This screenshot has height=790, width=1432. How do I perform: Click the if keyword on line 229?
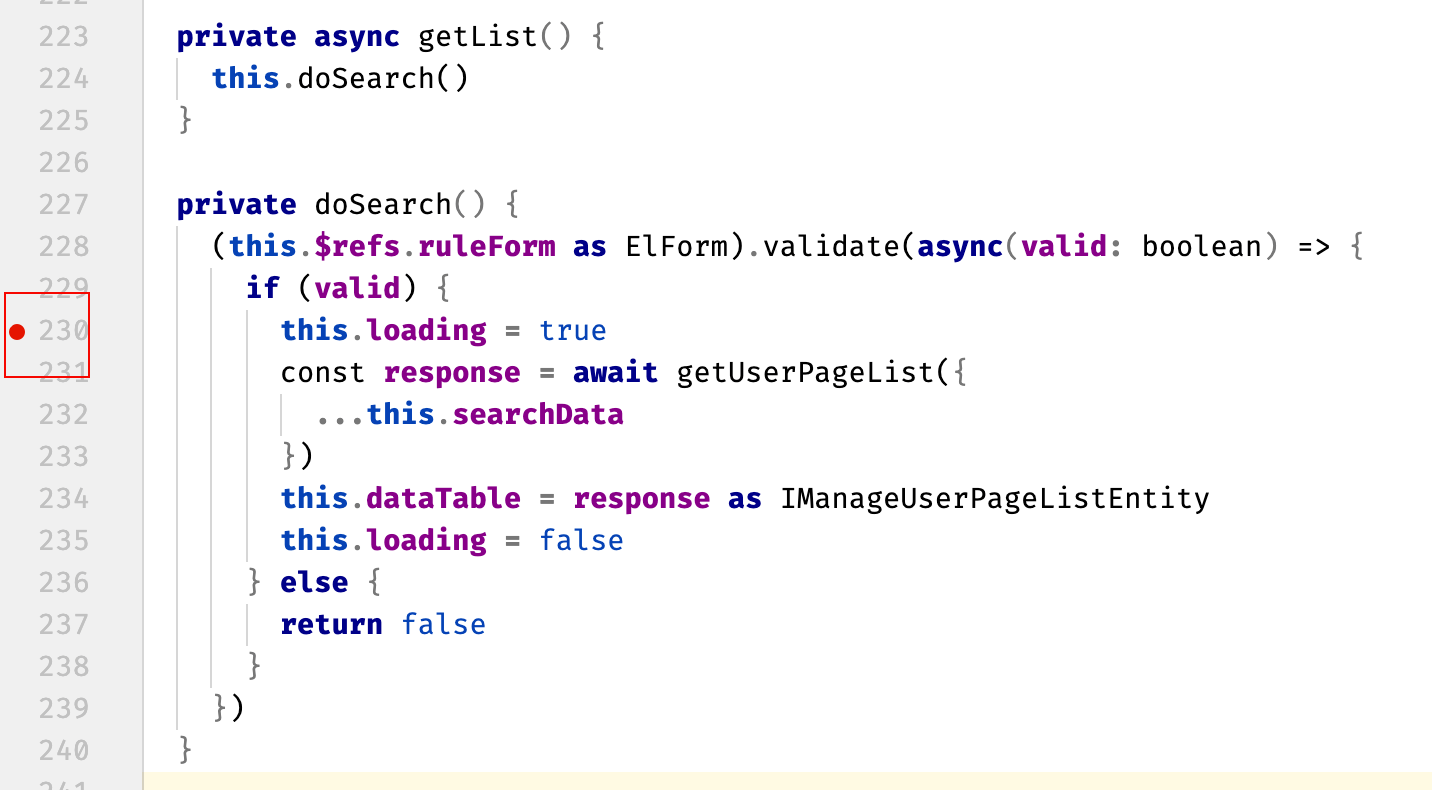point(263,289)
